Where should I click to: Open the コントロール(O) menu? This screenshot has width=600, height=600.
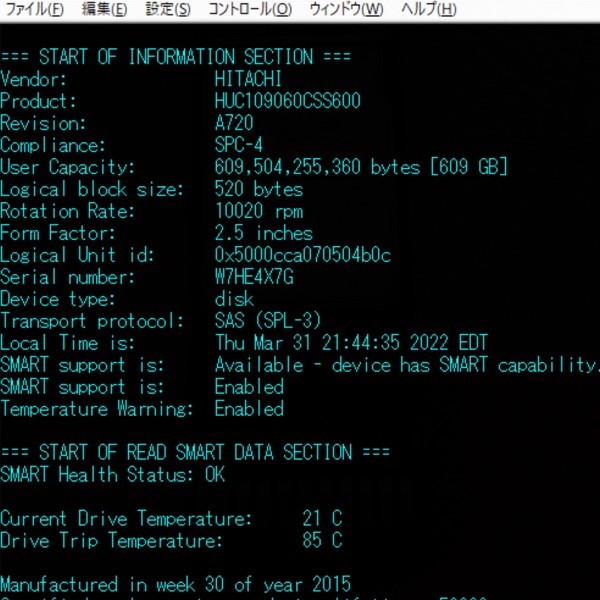250,9
